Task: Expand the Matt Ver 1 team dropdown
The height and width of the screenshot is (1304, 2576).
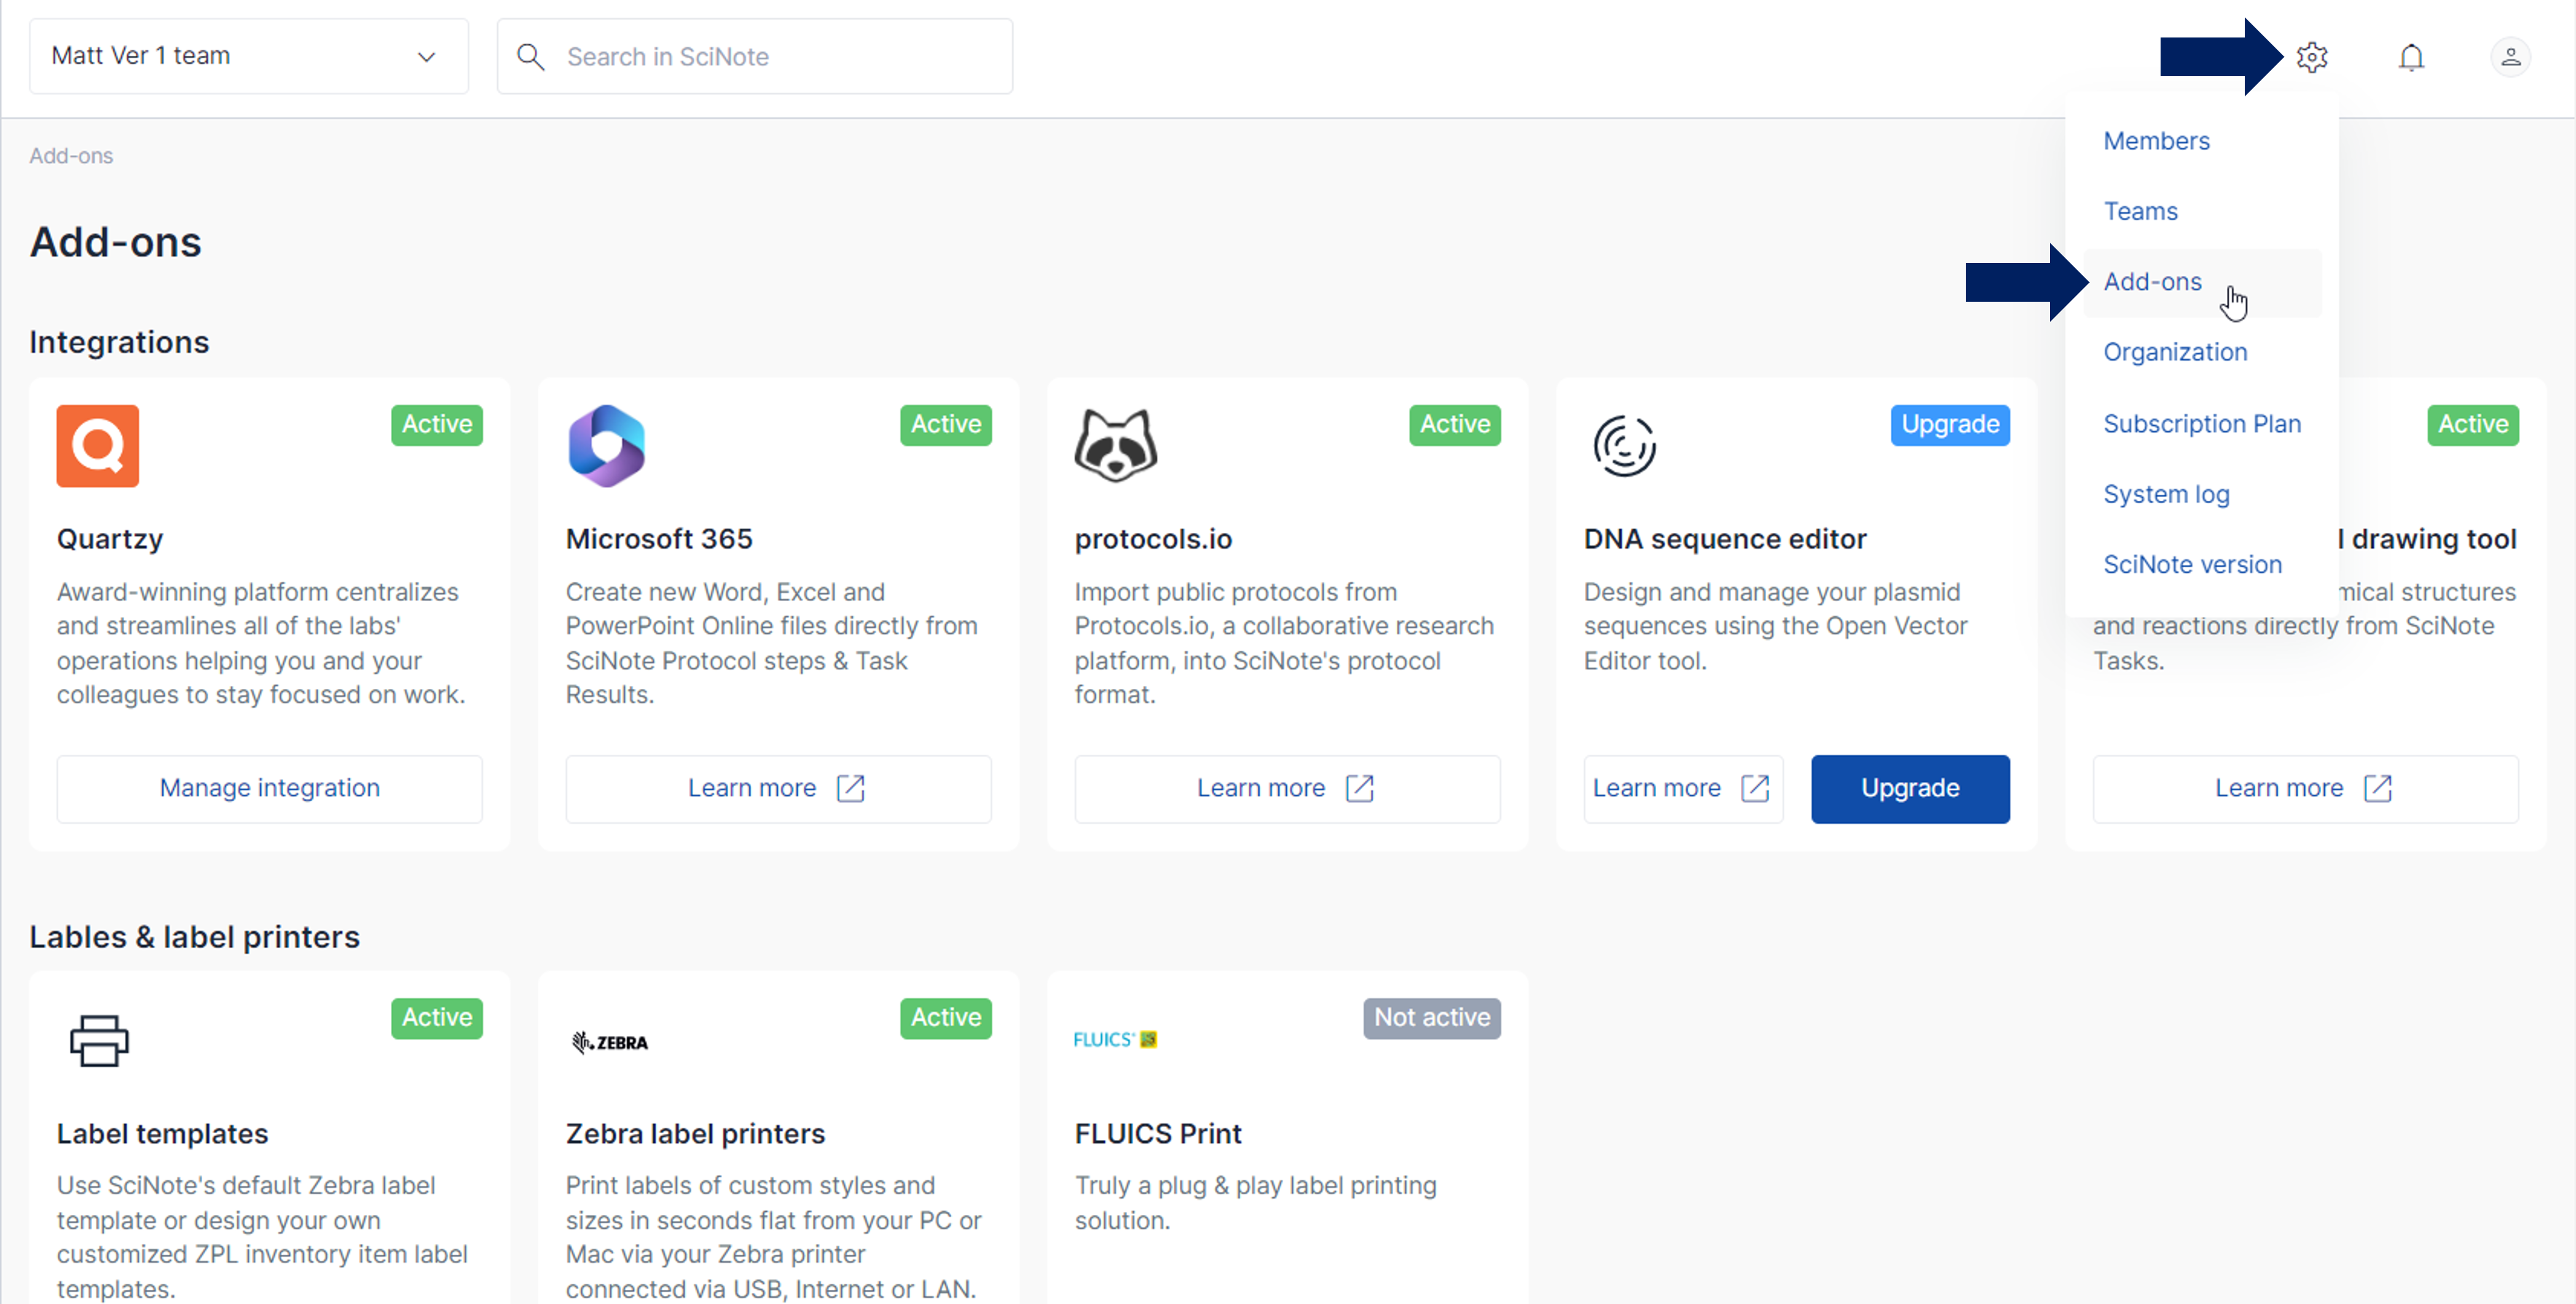Action: (248, 56)
